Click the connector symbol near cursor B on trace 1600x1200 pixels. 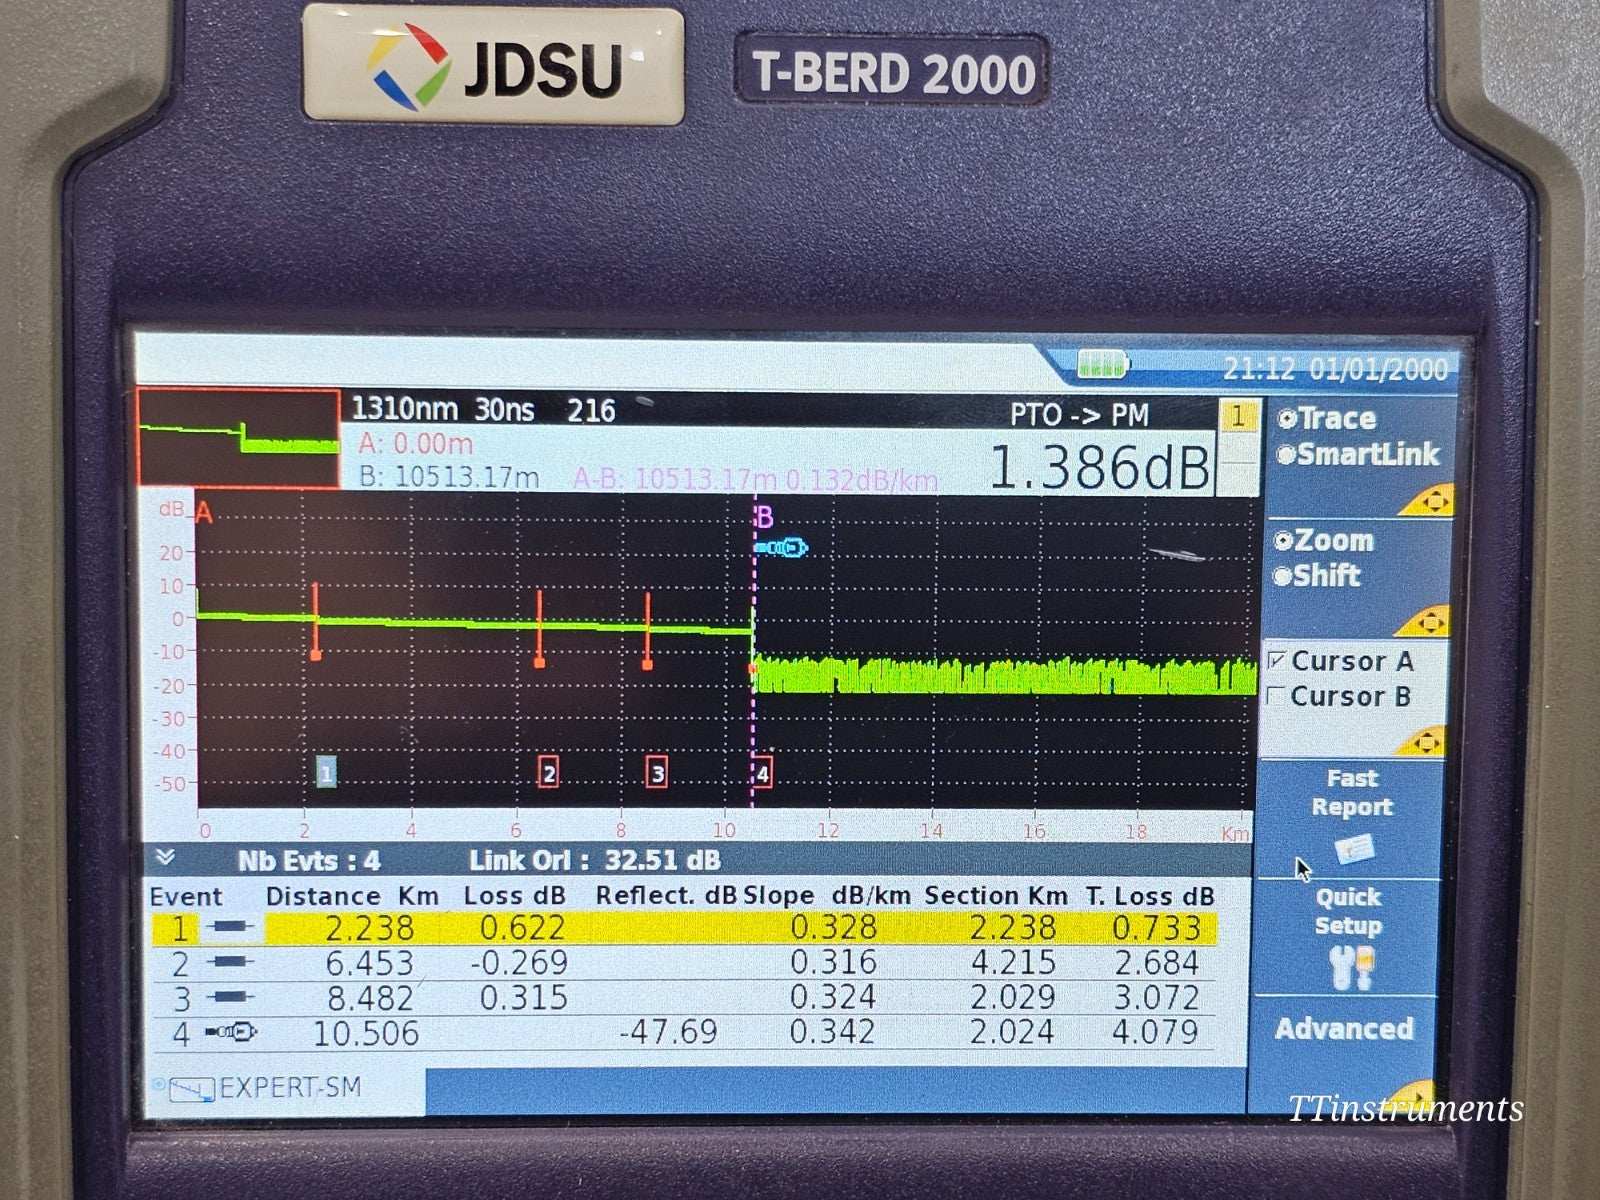783,547
